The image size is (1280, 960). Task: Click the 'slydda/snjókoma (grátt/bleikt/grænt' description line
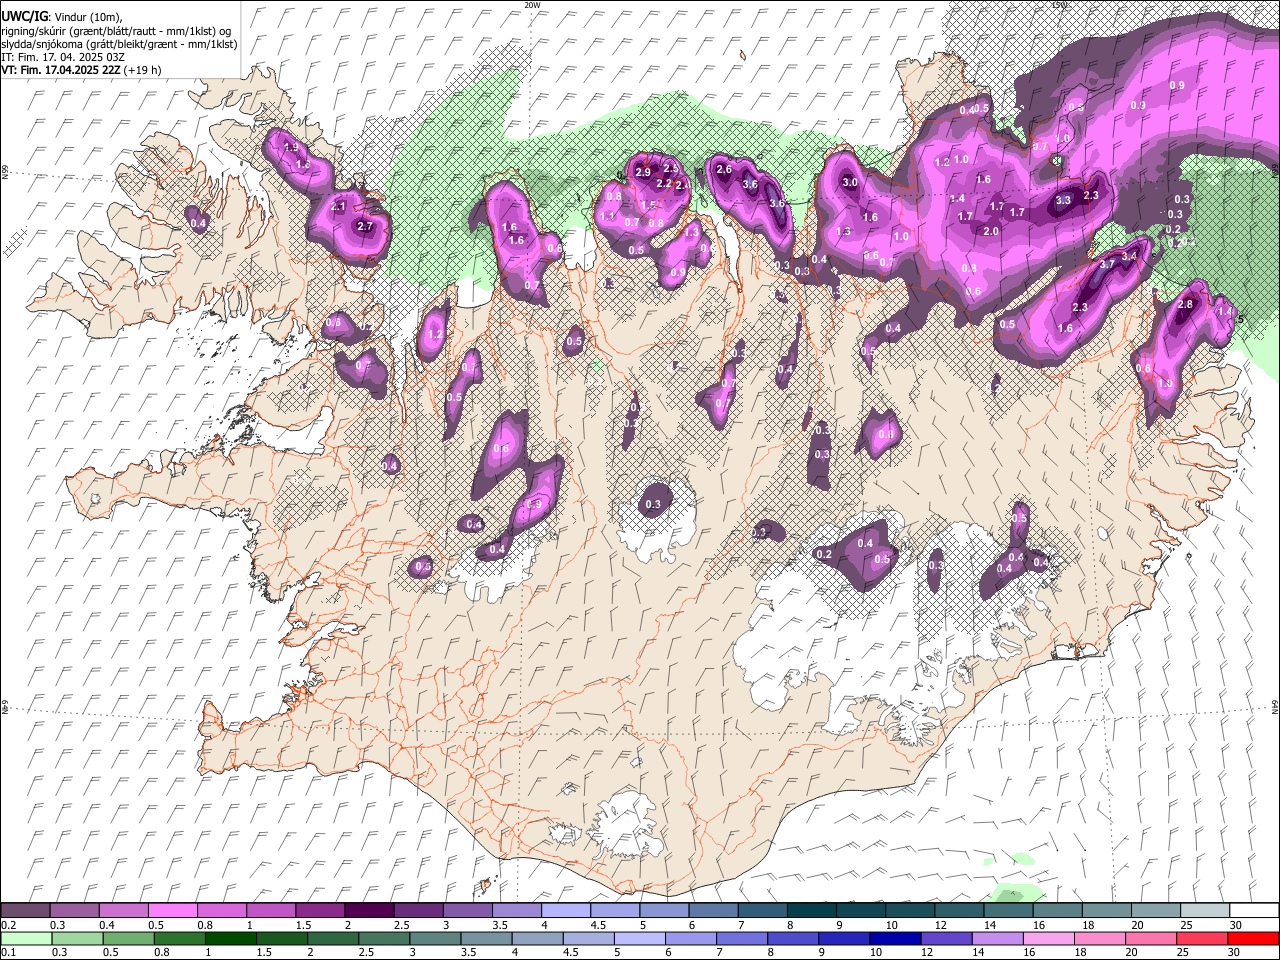pos(119,44)
